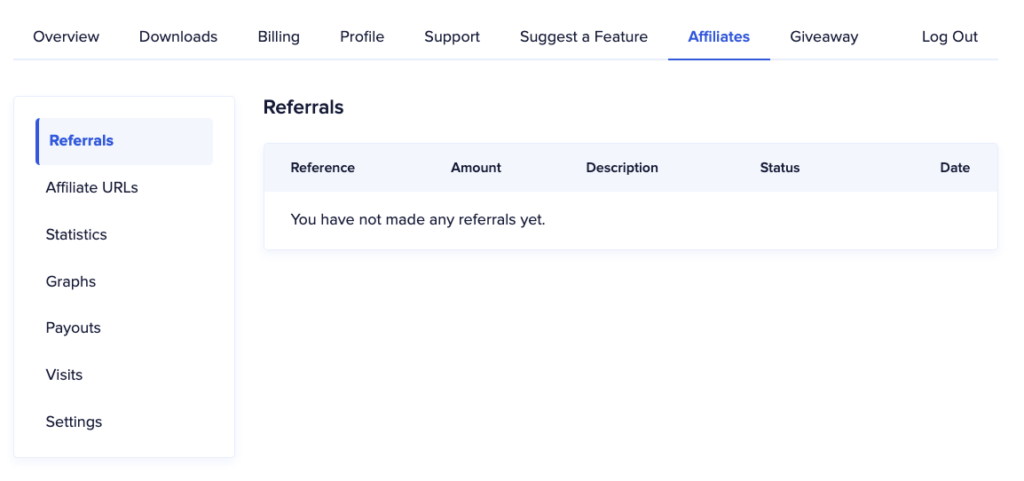Open the Support tab

coord(452,37)
